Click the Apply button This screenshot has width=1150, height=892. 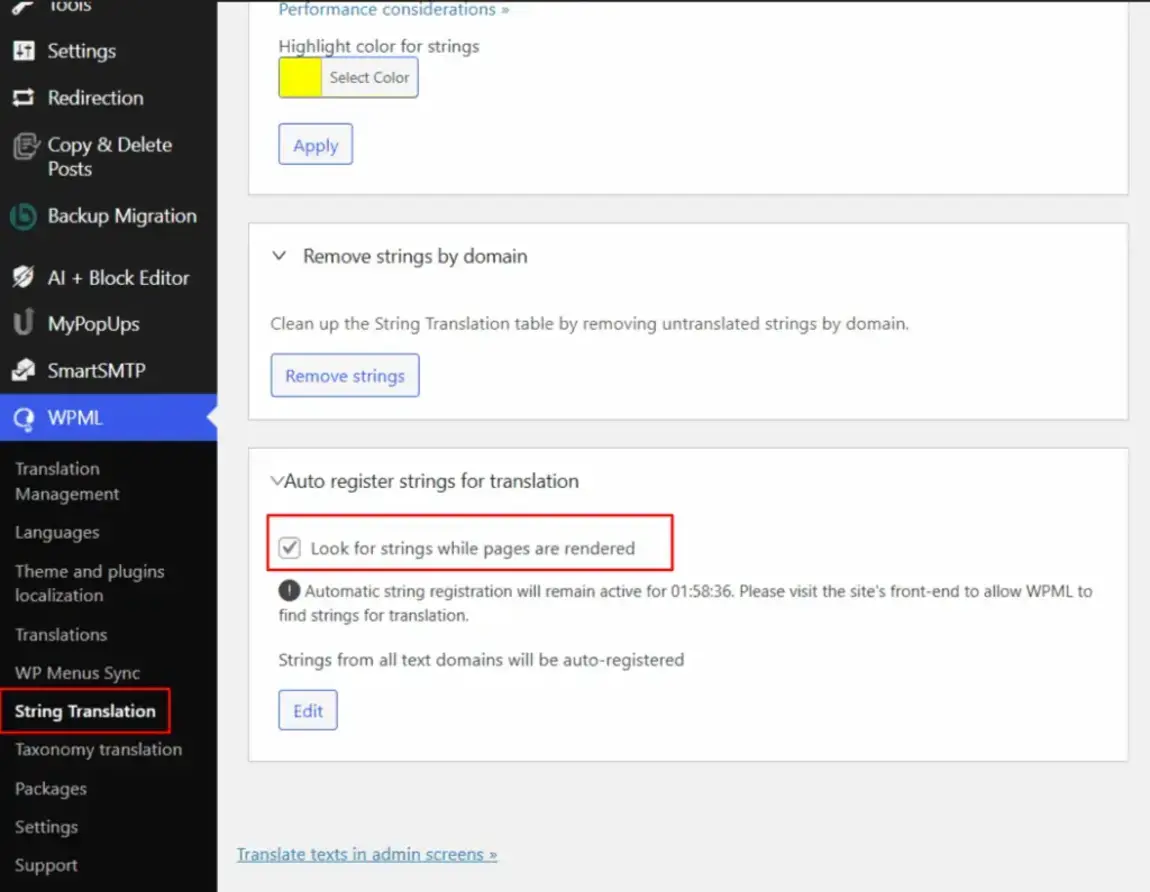pos(315,145)
